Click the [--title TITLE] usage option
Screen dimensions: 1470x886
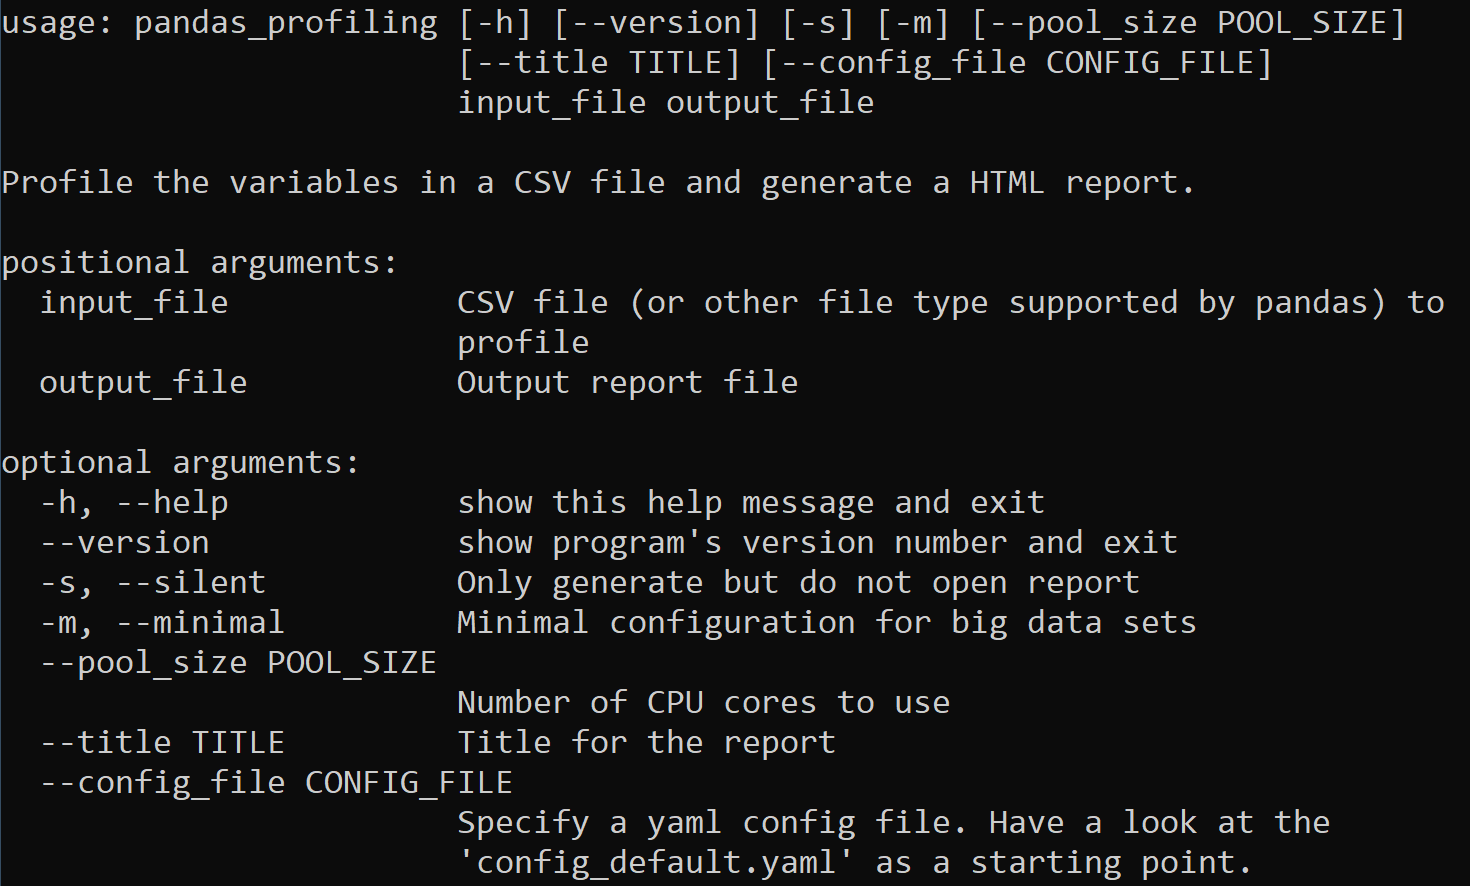click(599, 63)
